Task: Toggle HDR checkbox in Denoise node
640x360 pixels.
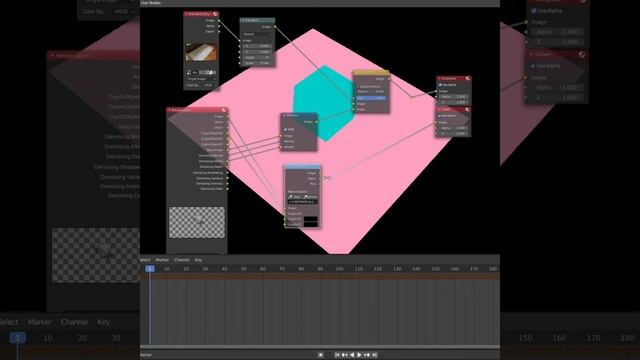Action: point(285,129)
